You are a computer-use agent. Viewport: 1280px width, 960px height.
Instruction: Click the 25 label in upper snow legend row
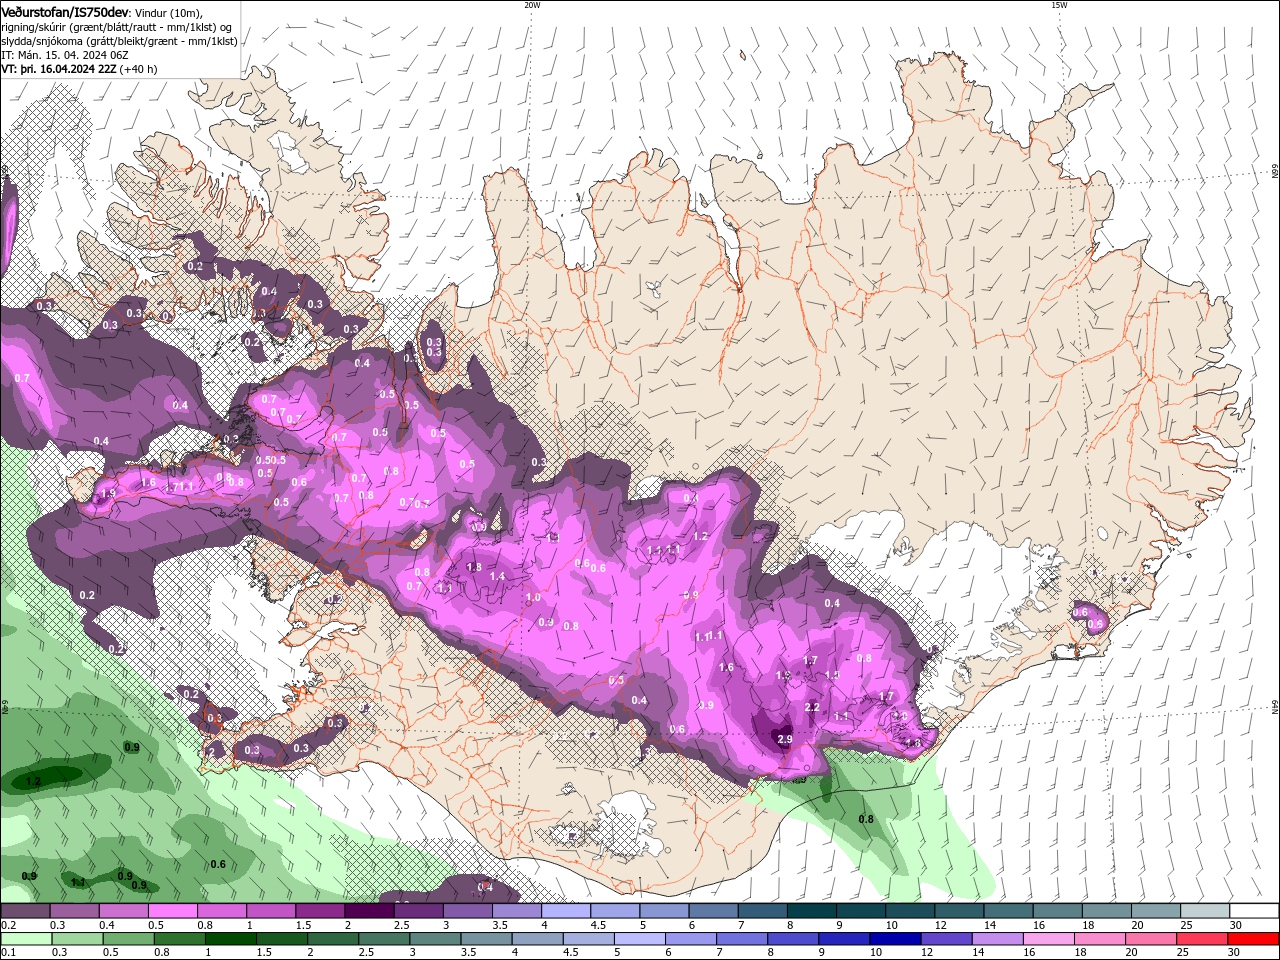(x=1186, y=925)
